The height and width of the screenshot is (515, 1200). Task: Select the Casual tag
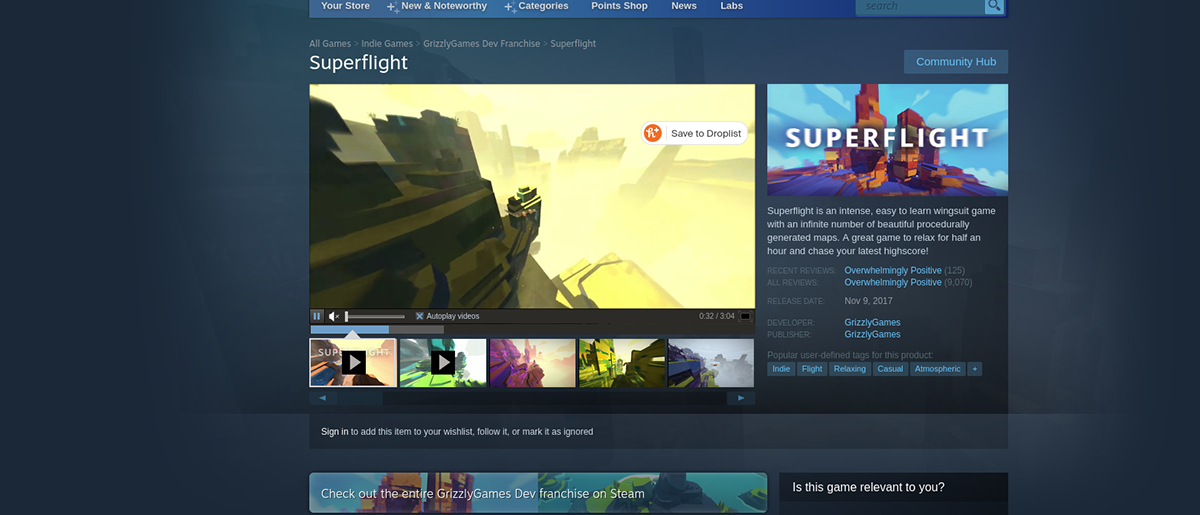click(x=890, y=369)
